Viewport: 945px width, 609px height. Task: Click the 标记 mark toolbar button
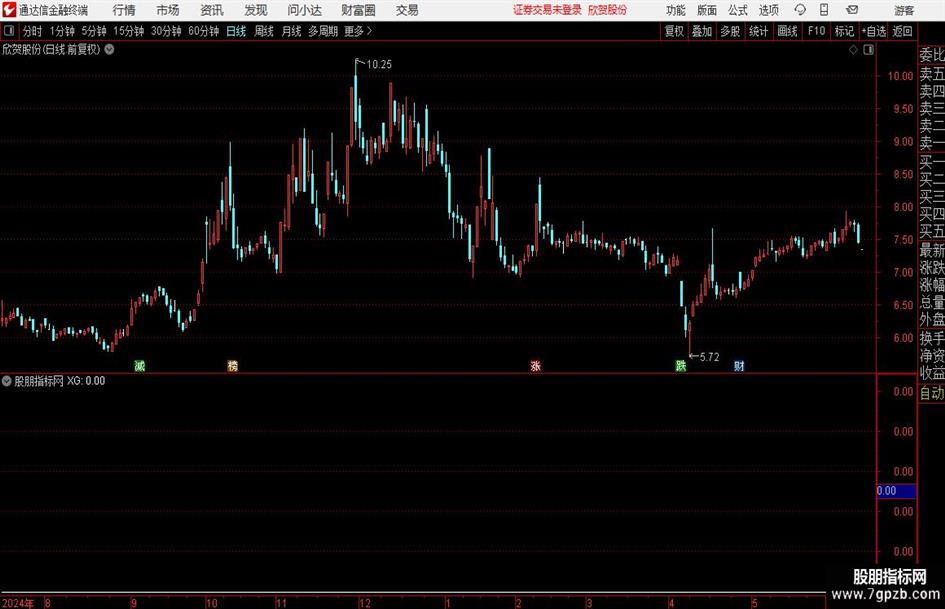(x=844, y=31)
